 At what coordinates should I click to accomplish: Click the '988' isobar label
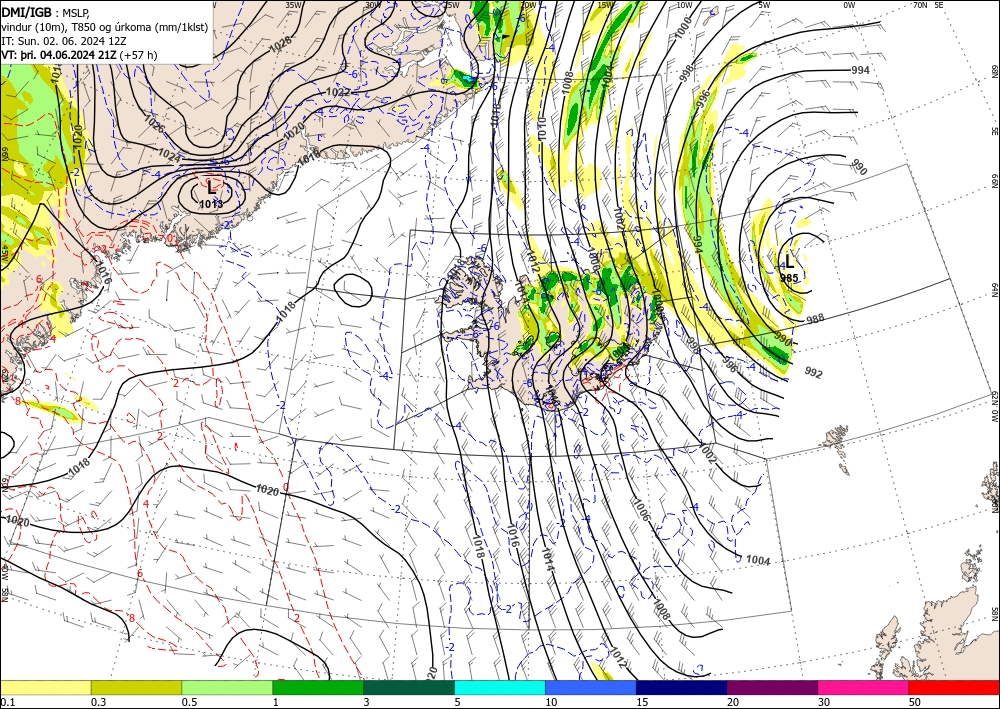coord(815,319)
